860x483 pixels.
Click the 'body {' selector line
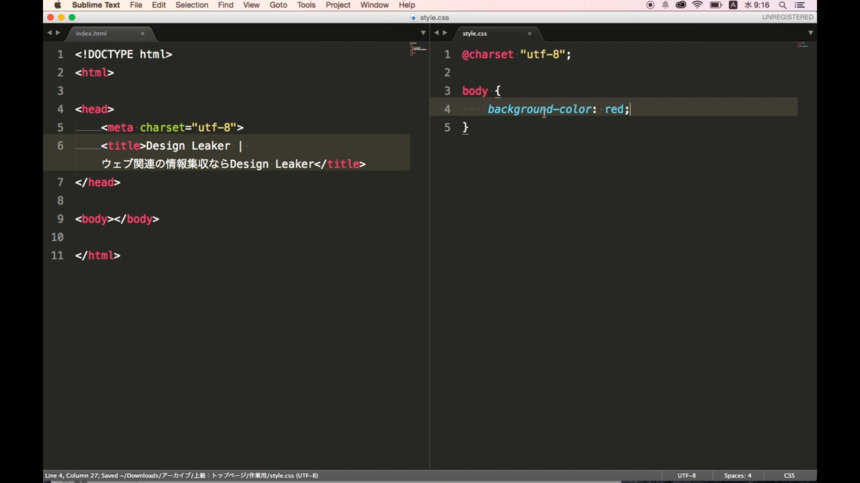point(481,91)
